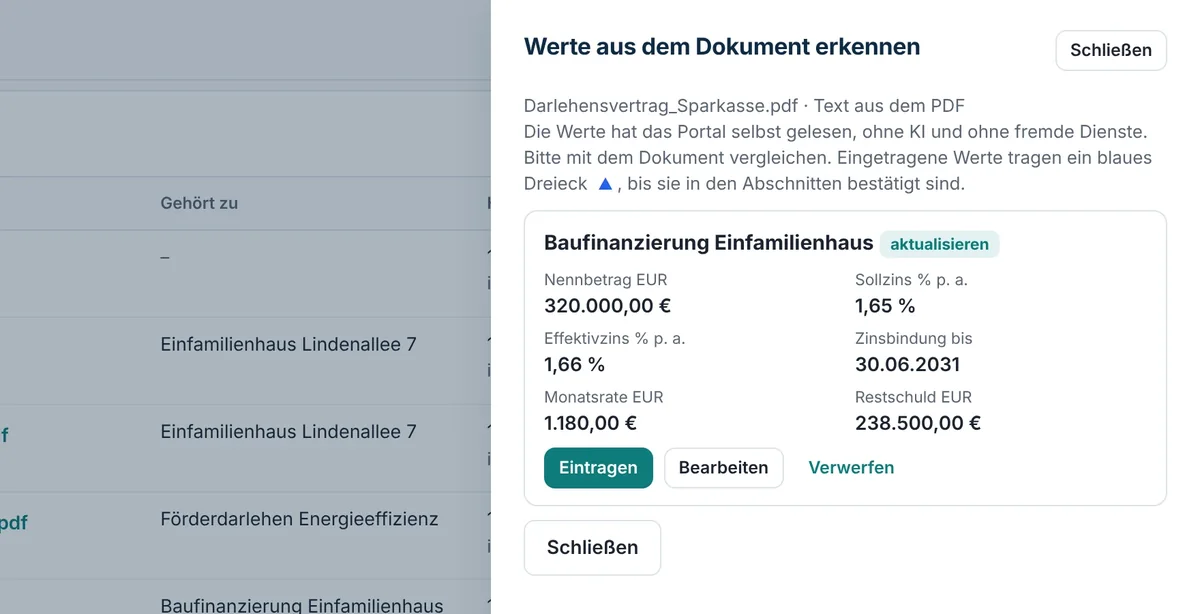The width and height of the screenshot is (1200, 614).
Task: Click the Nennbetrag EUR label
Action: 605,280
